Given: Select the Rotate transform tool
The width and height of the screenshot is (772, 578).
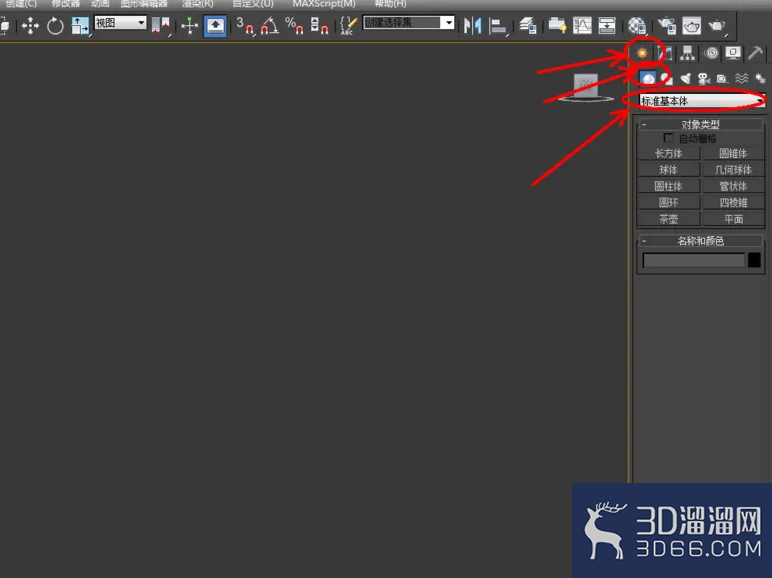Looking at the screenshot, I should (x=55, y=26).
